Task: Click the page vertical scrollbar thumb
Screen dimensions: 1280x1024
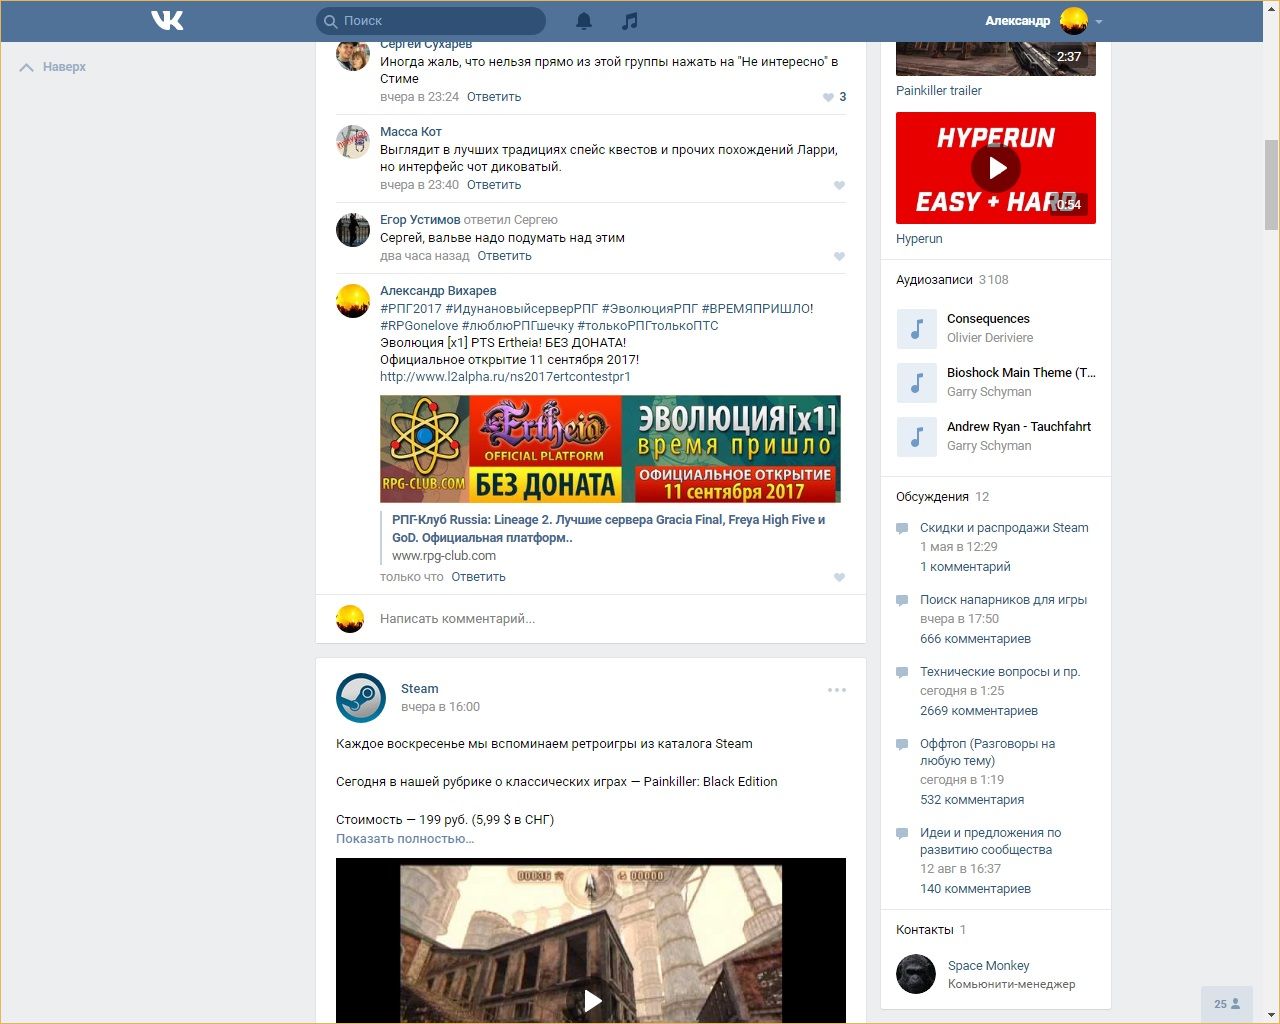Action: pyautogui.click(x=1271, y=185)
